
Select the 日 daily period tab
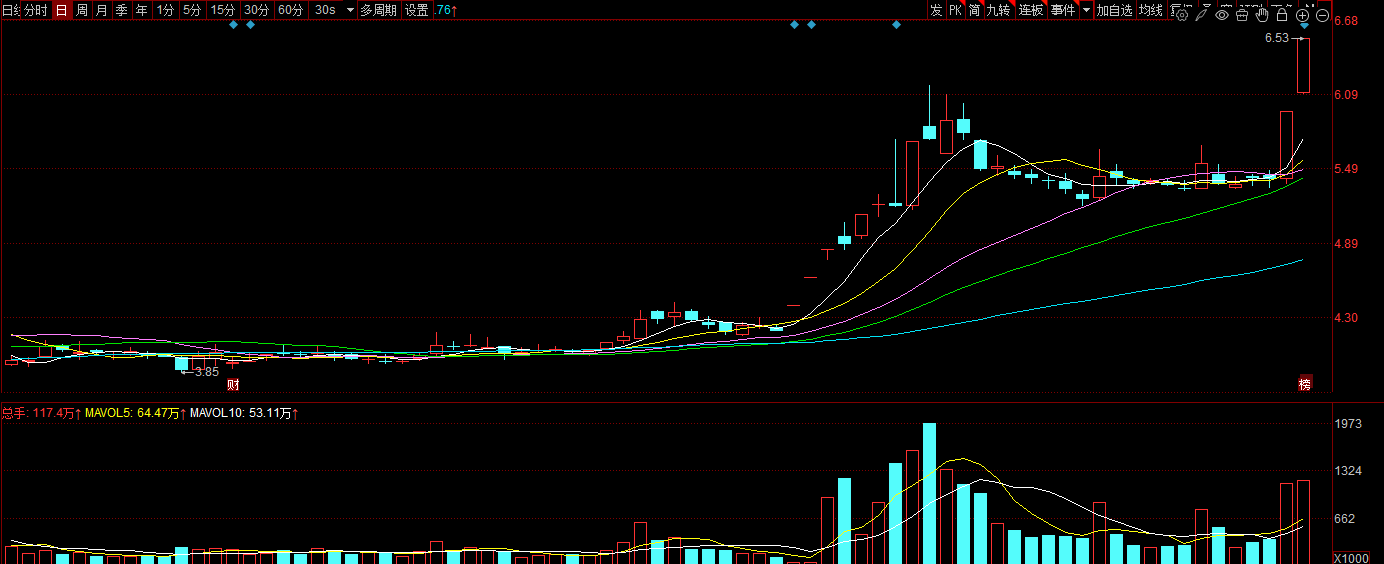click(x=61, y=10)
